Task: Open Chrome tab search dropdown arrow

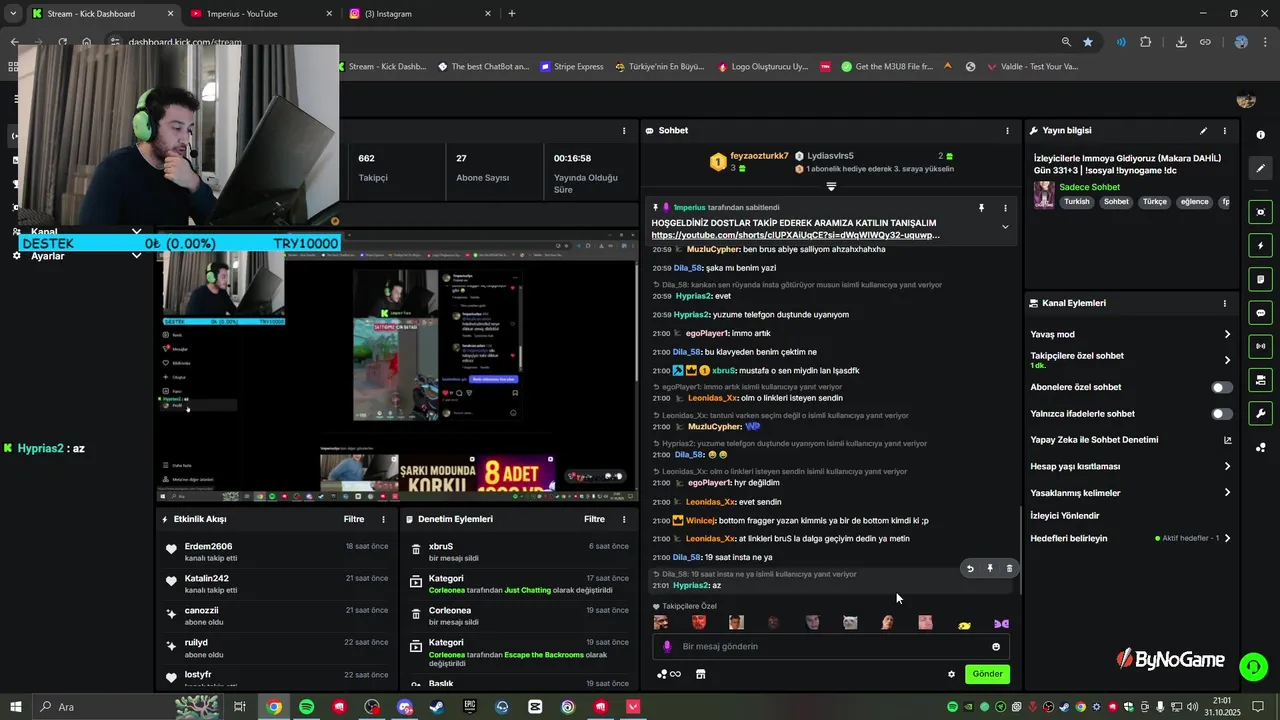Action: point(13,13)
